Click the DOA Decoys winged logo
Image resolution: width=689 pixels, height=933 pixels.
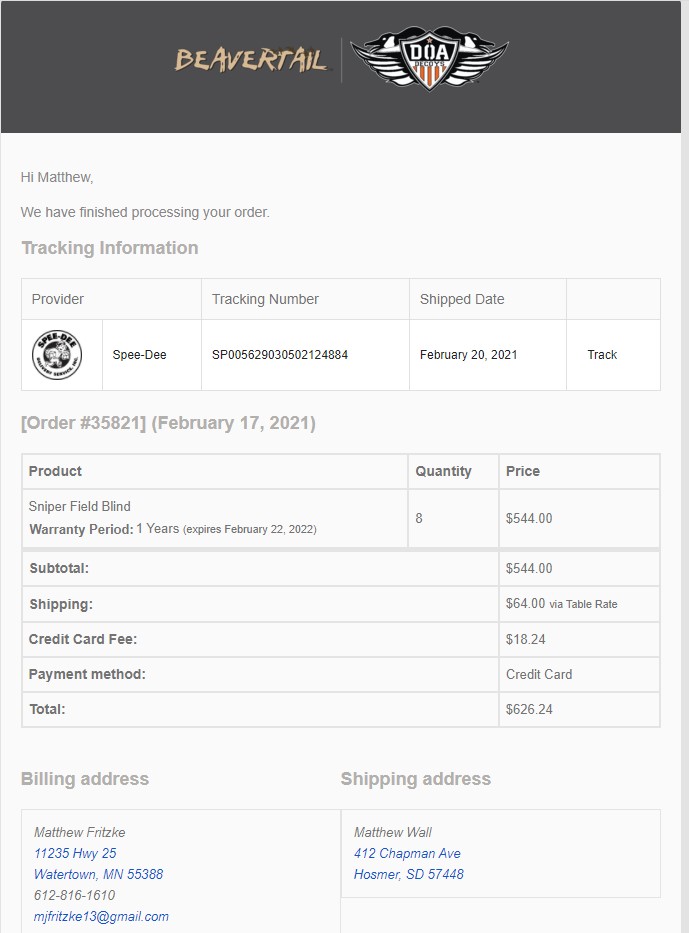429,58
